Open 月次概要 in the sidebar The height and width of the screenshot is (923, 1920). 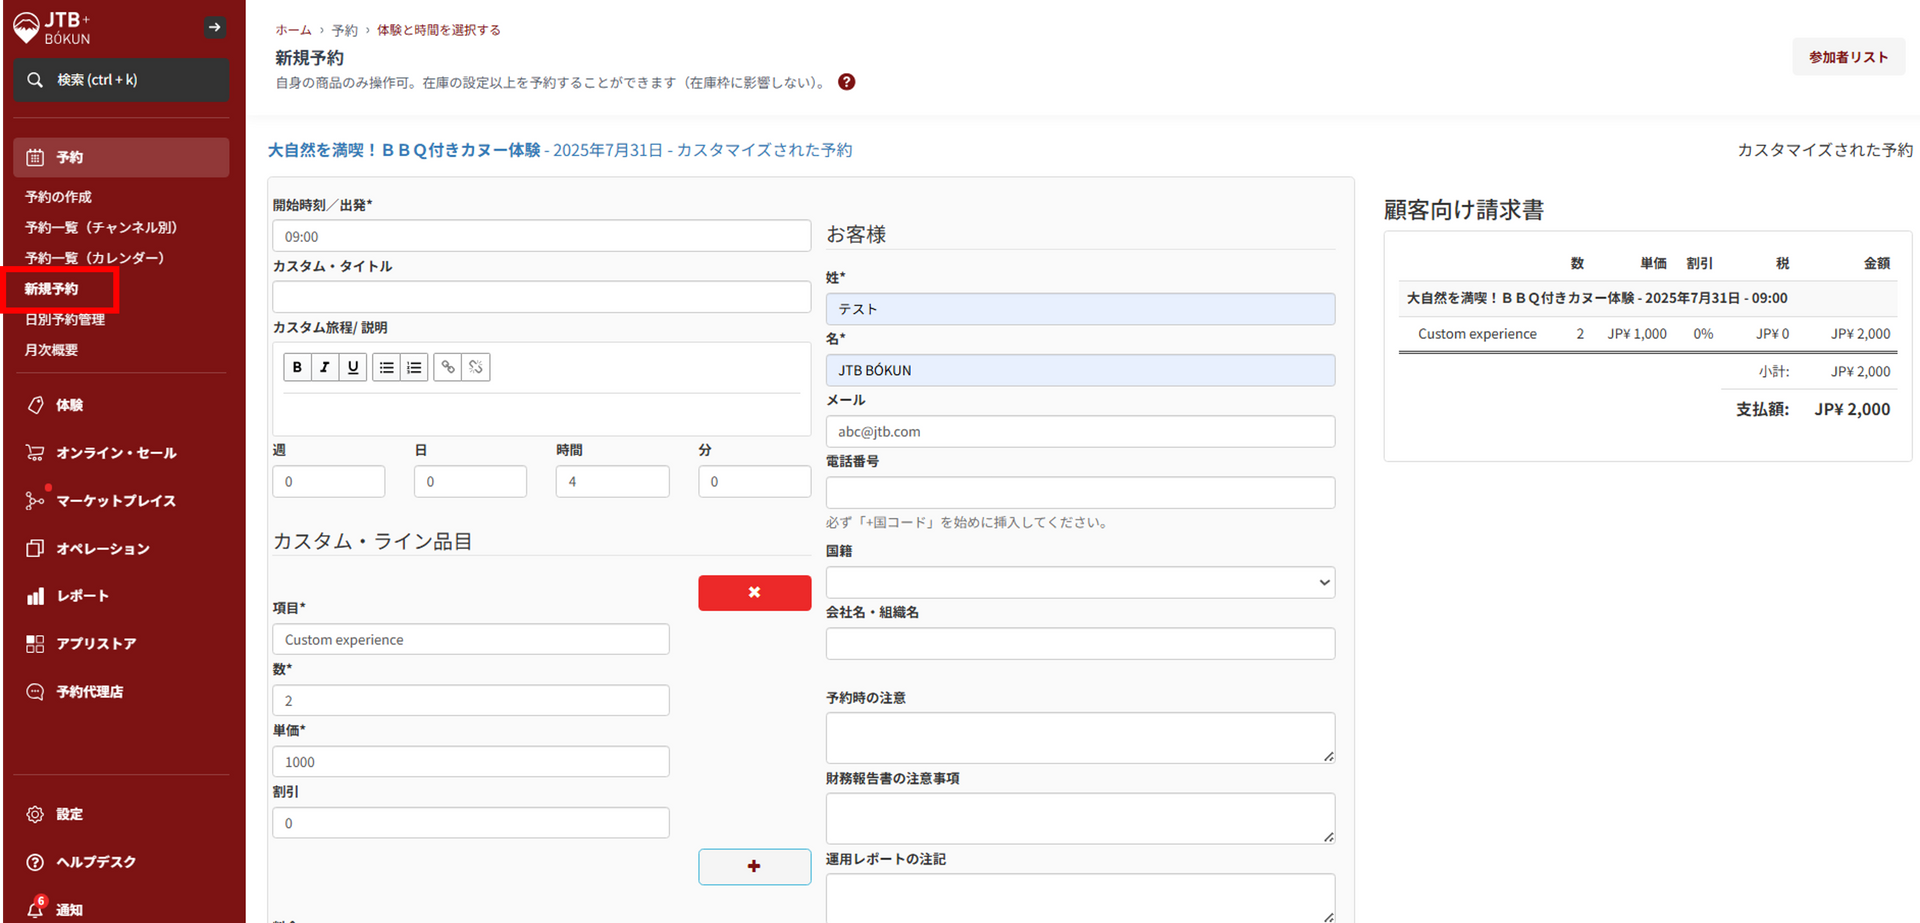click(x=51, y=350)
